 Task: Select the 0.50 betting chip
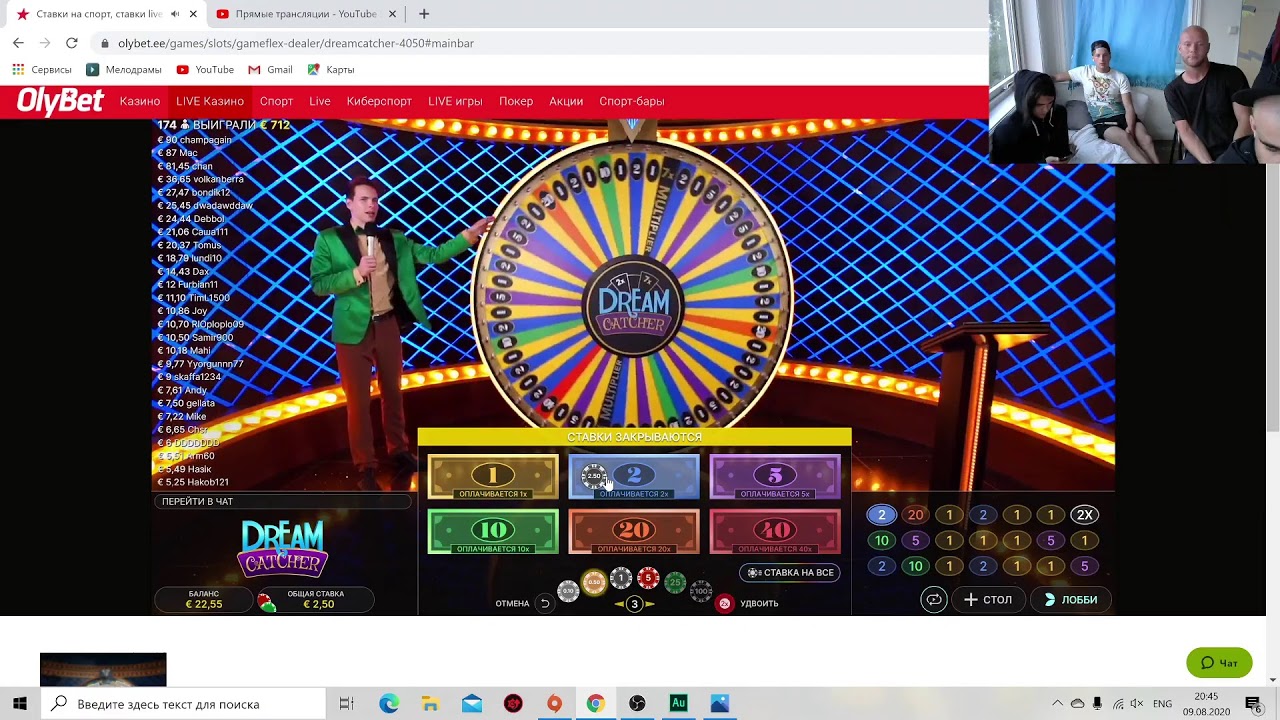point(594,583)
